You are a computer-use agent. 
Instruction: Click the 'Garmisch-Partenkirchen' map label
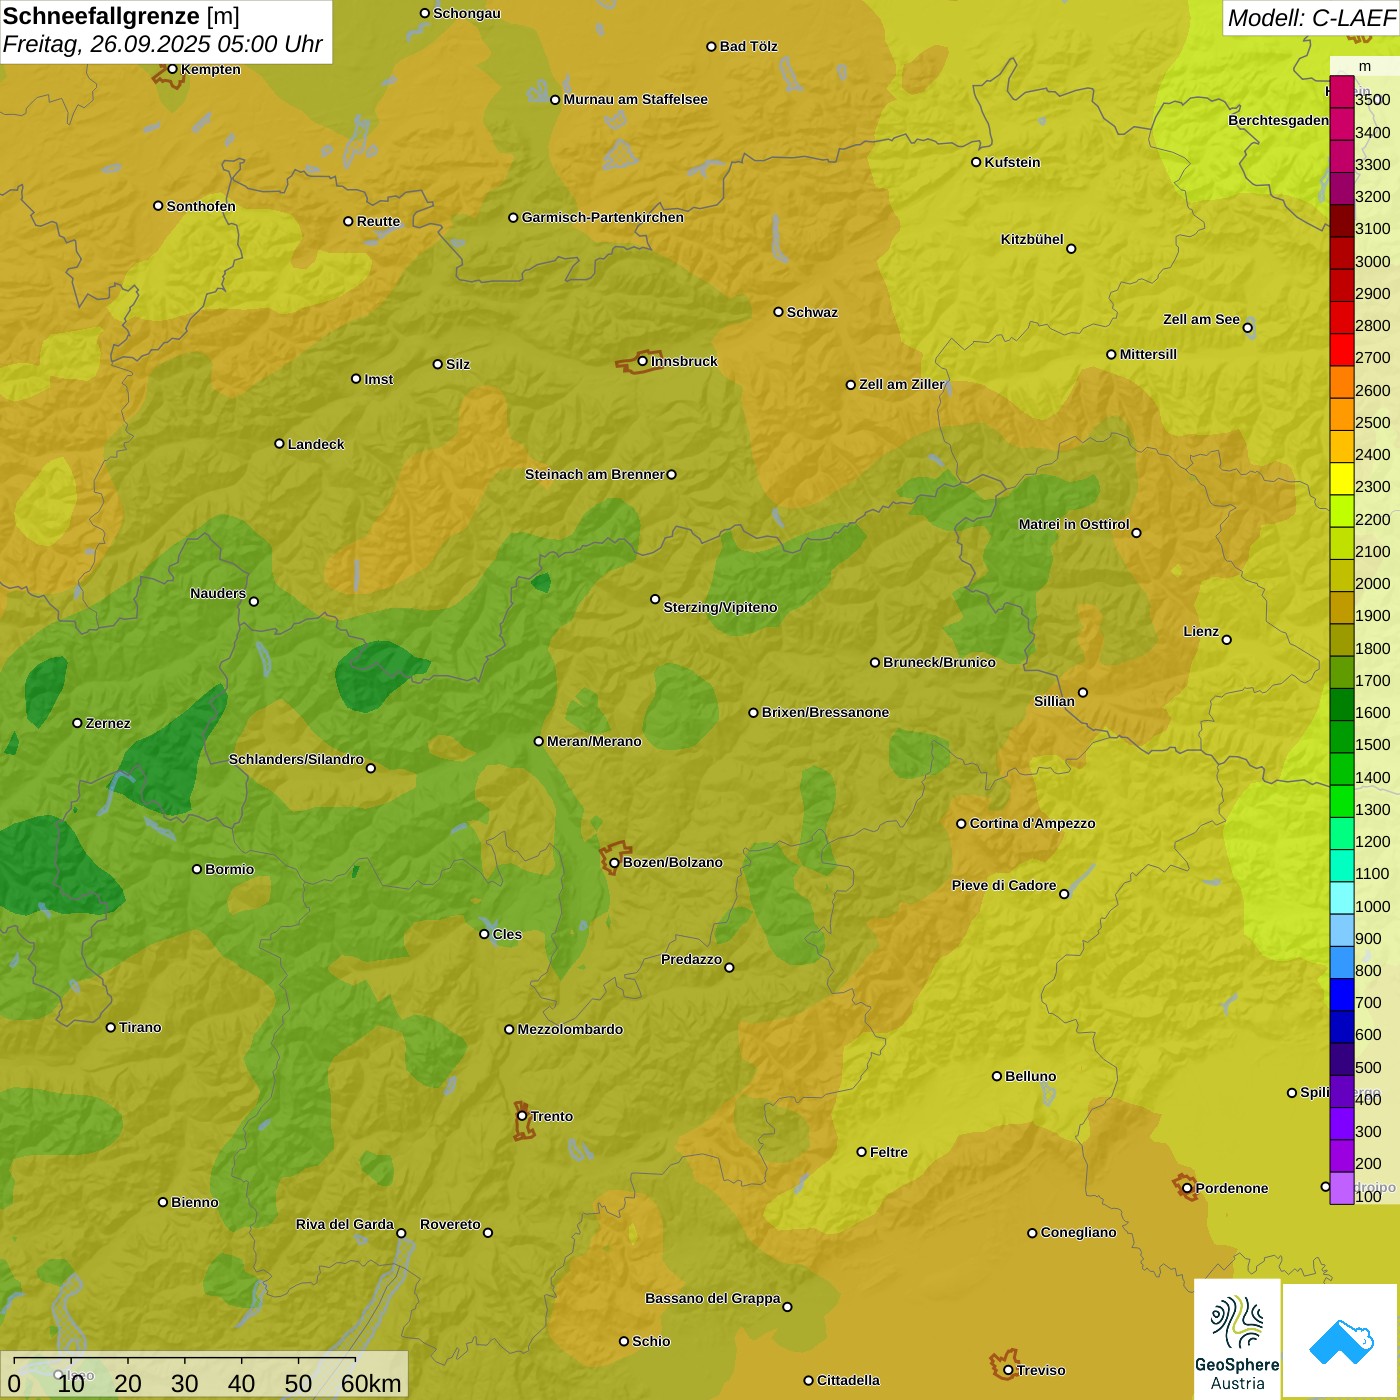pos(603,217)
